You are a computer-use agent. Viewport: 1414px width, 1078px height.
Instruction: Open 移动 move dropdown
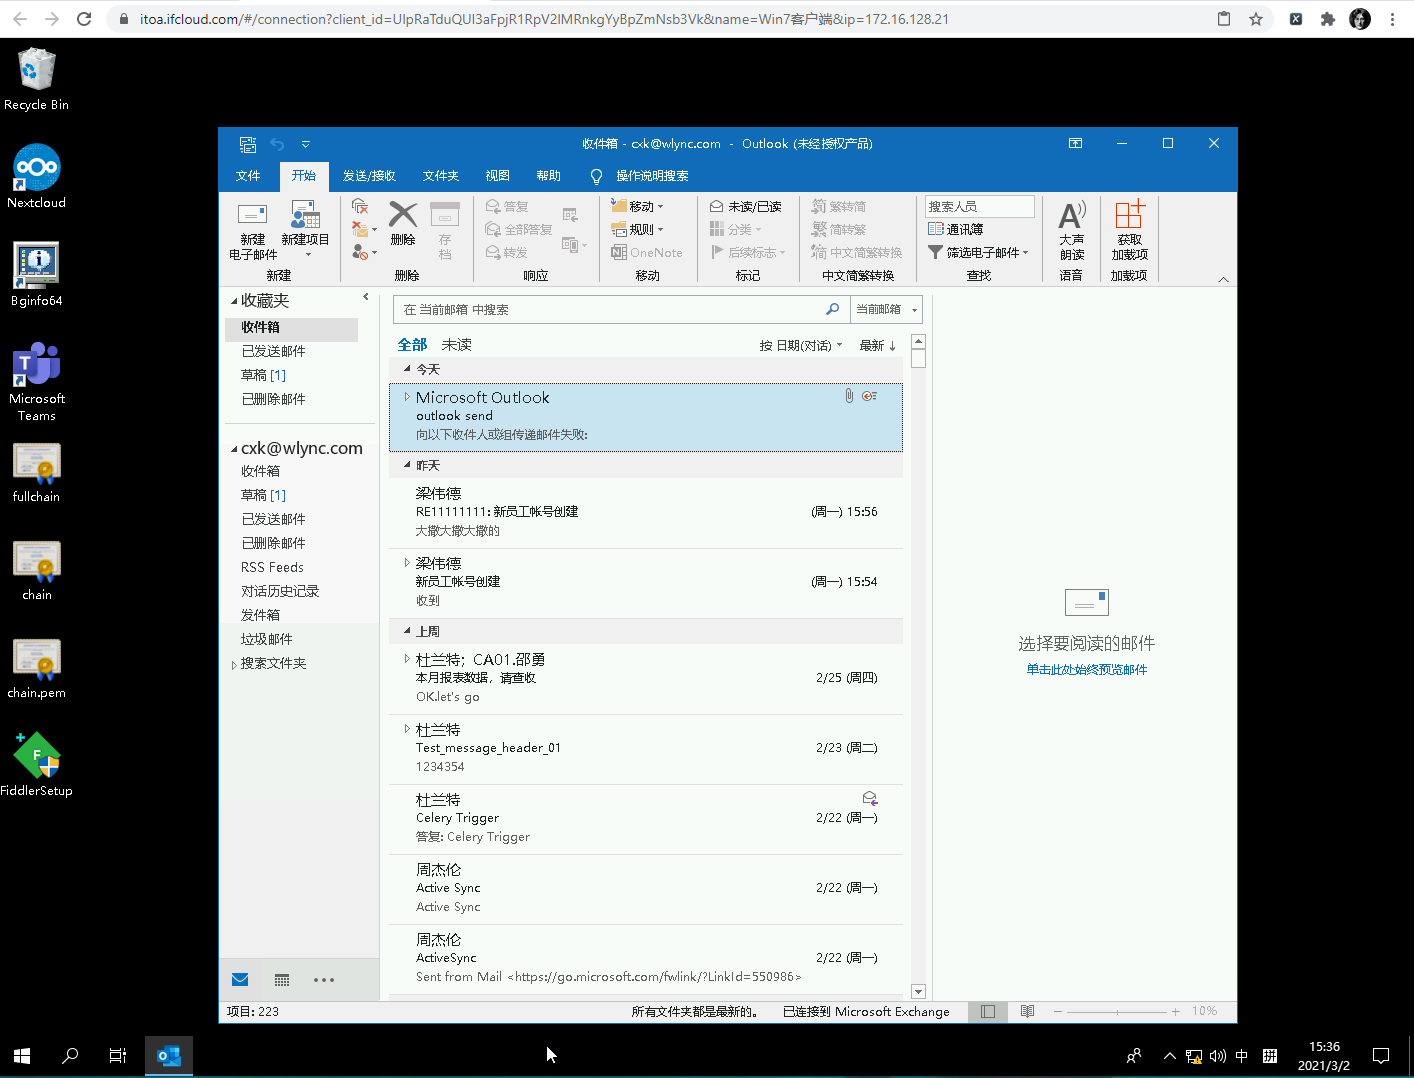click(638, 206)
